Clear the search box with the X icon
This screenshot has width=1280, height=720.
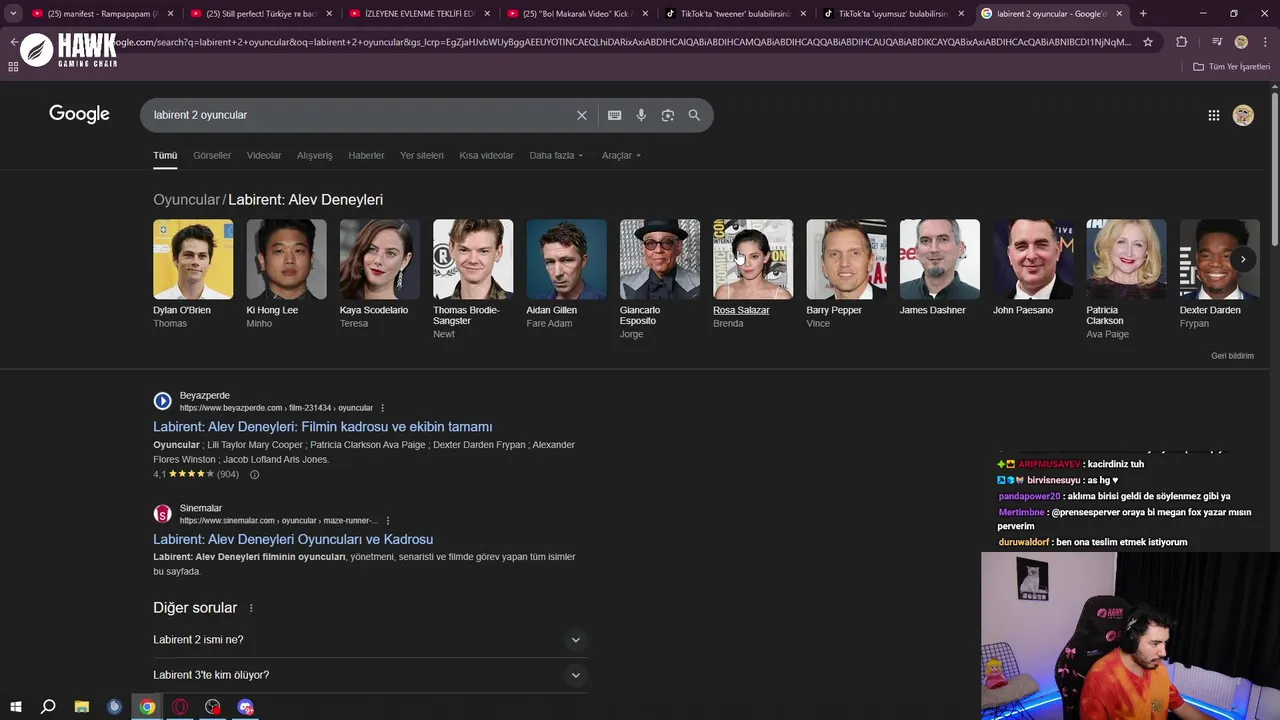[582, 115]
